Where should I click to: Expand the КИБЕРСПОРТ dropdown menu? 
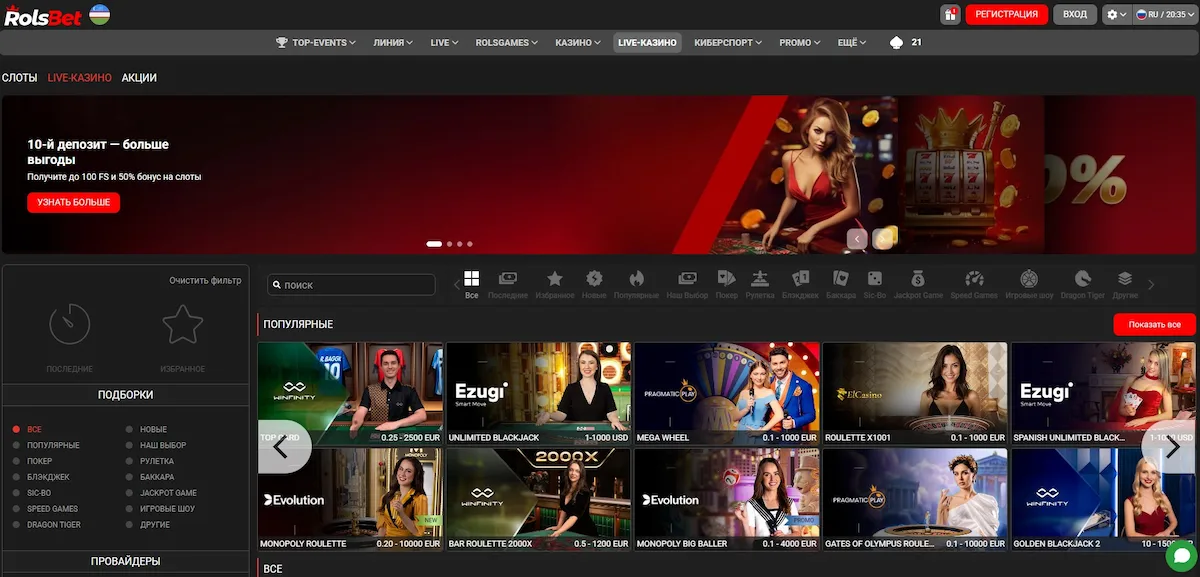coord(727,43)
